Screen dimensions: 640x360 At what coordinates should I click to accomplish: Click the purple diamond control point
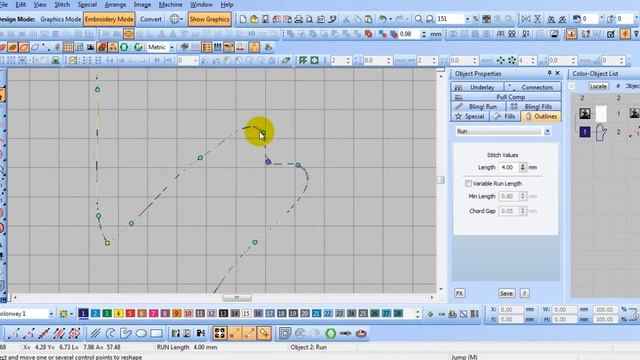tap(268, 162)
